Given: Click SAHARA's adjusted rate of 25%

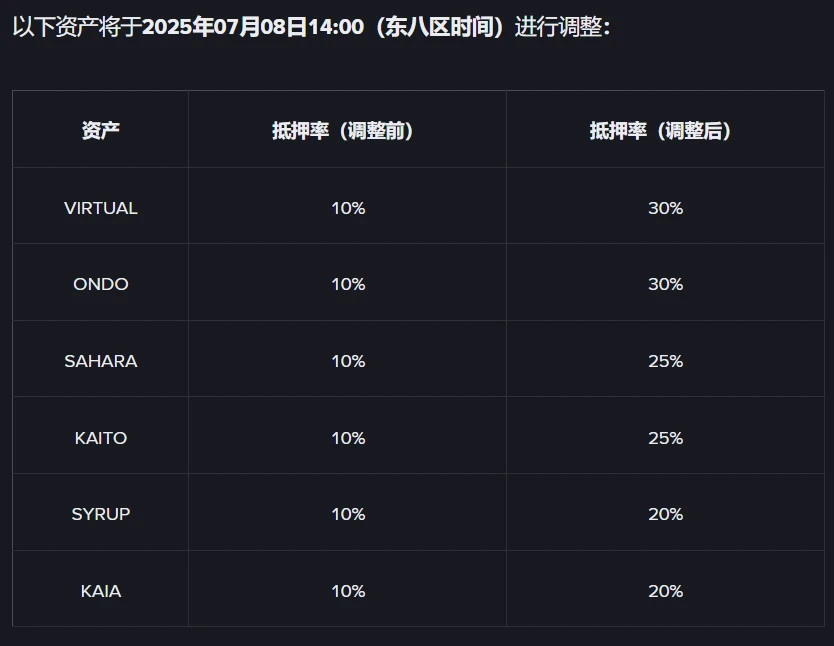Looking at the screenshot, I should [665, 361].
